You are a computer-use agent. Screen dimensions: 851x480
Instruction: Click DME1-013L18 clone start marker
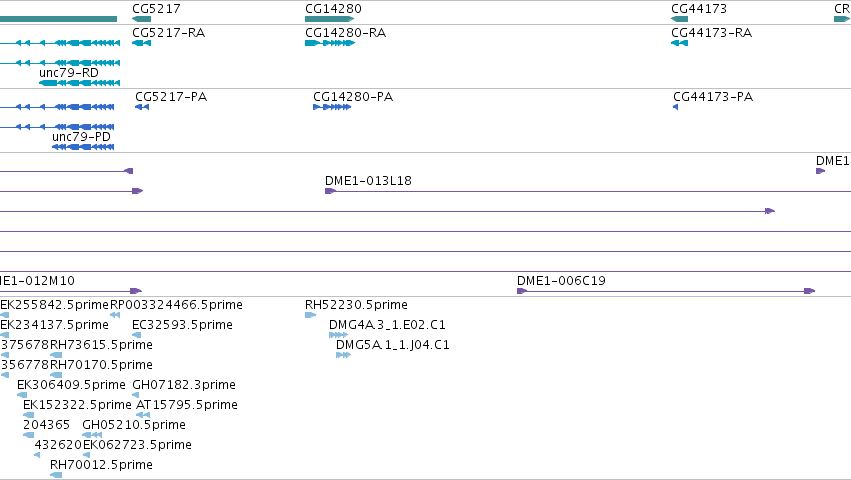click(330, 191)
